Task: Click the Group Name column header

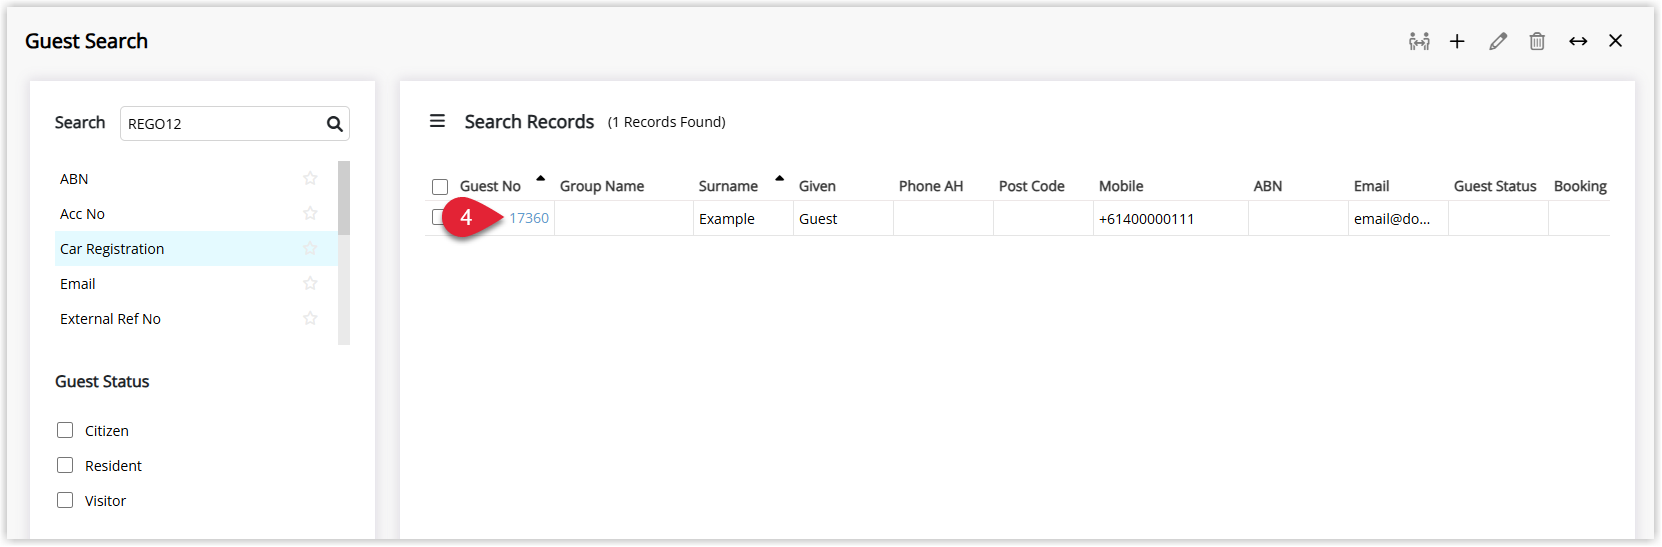Action: [x=602, y=186]
